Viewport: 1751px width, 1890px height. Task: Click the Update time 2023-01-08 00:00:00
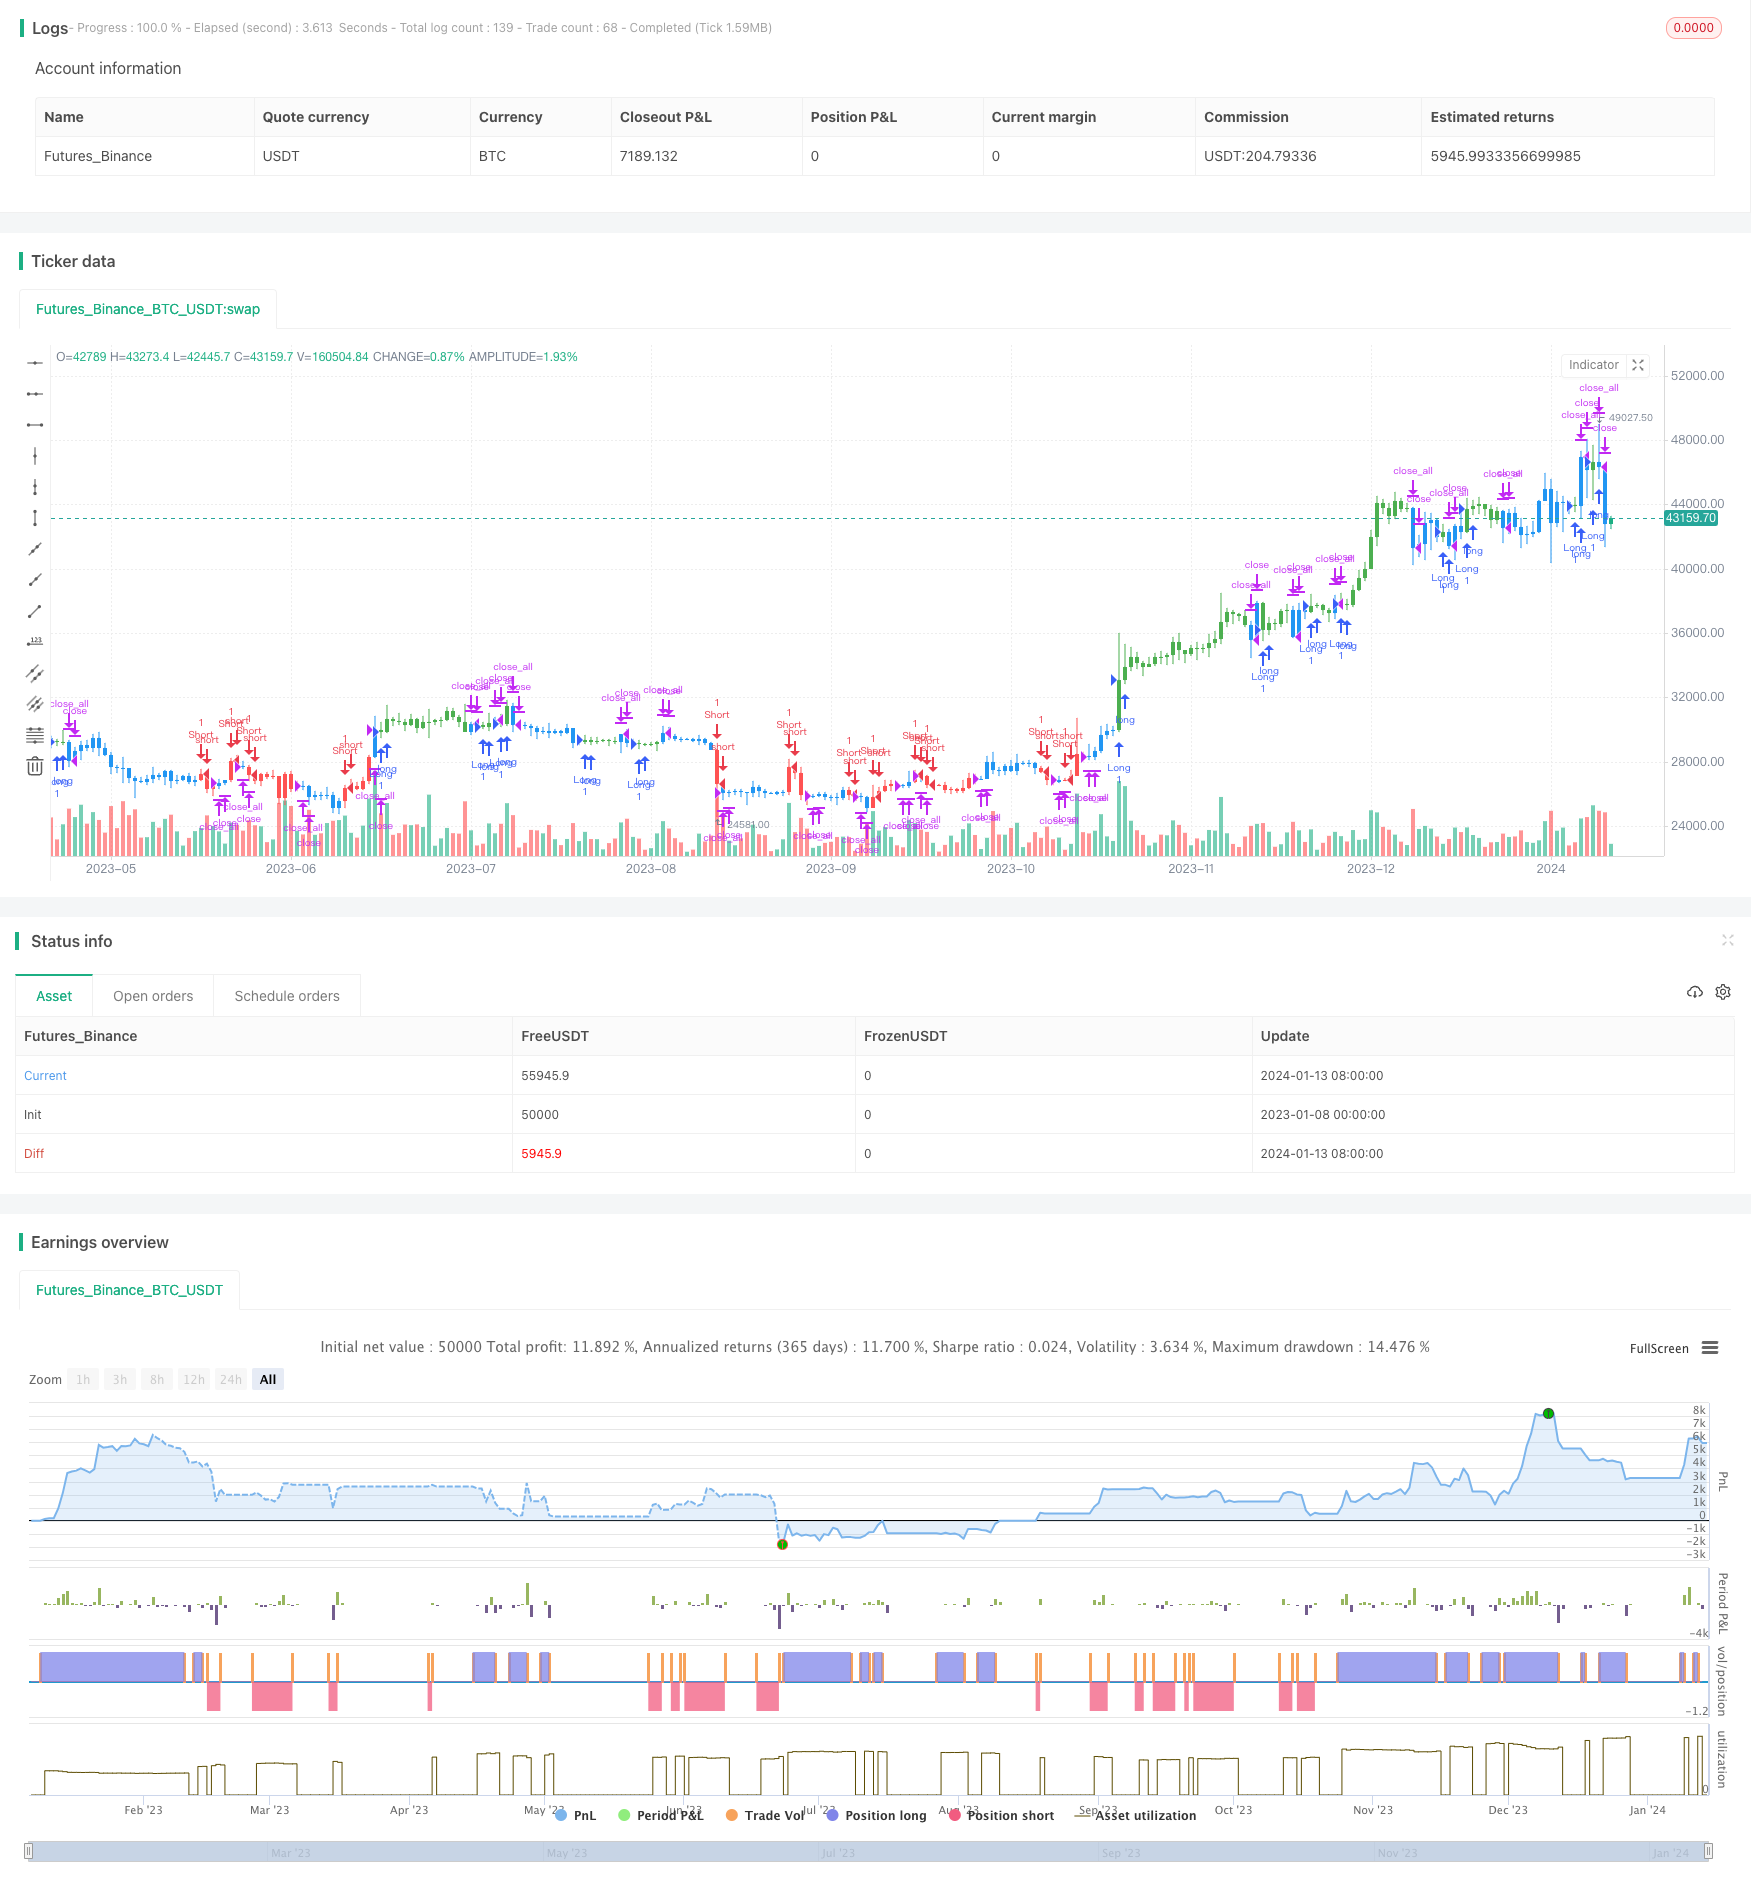click(x=1323, y=1114)
